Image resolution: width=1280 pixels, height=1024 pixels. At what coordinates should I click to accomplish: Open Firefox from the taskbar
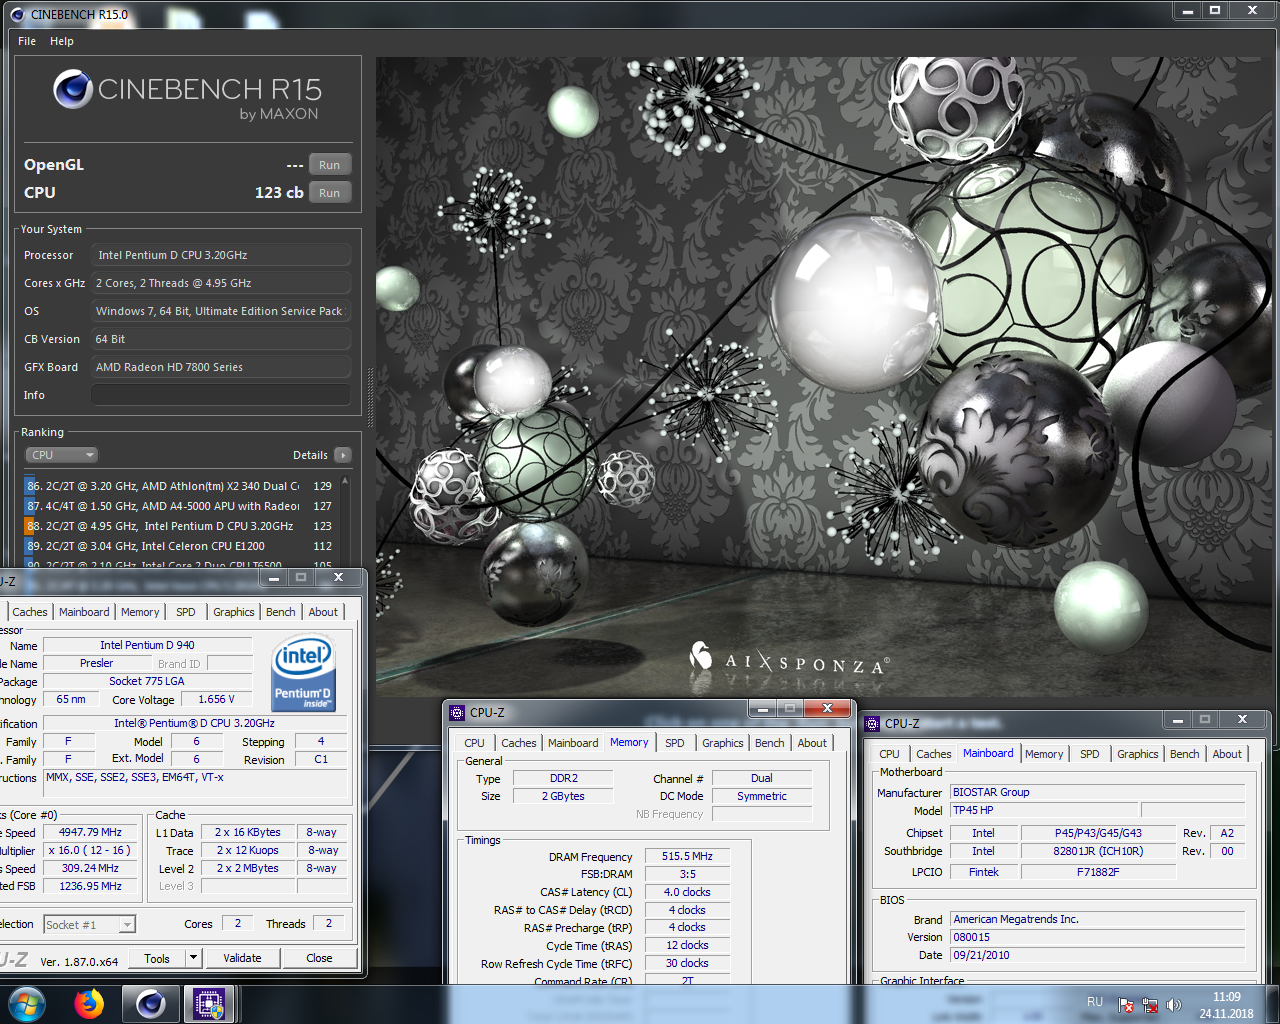pyautogui.click(x=89, y=1004)
